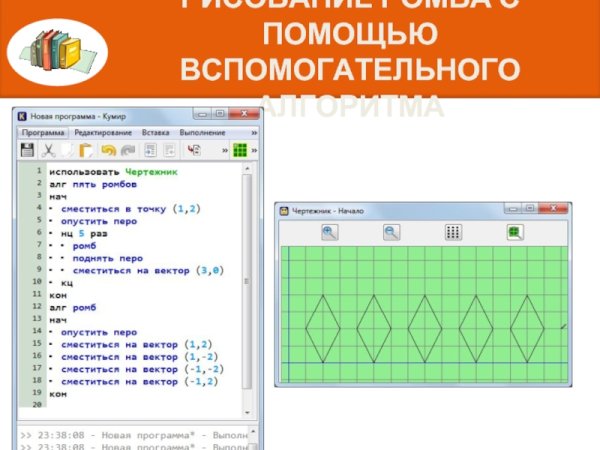The width and height of the screenshot is (600, 450).
Task: Click 'поднять перо' on line 8
Action: pos(108,259)
